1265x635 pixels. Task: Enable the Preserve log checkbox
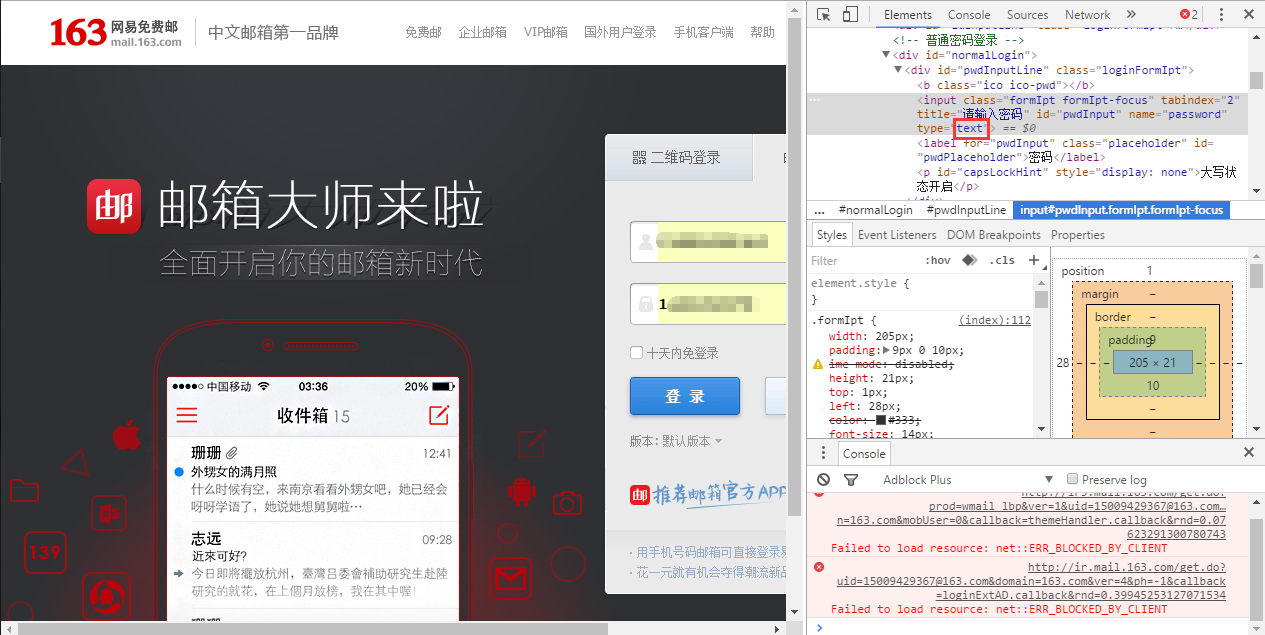tap(1073, 480)
